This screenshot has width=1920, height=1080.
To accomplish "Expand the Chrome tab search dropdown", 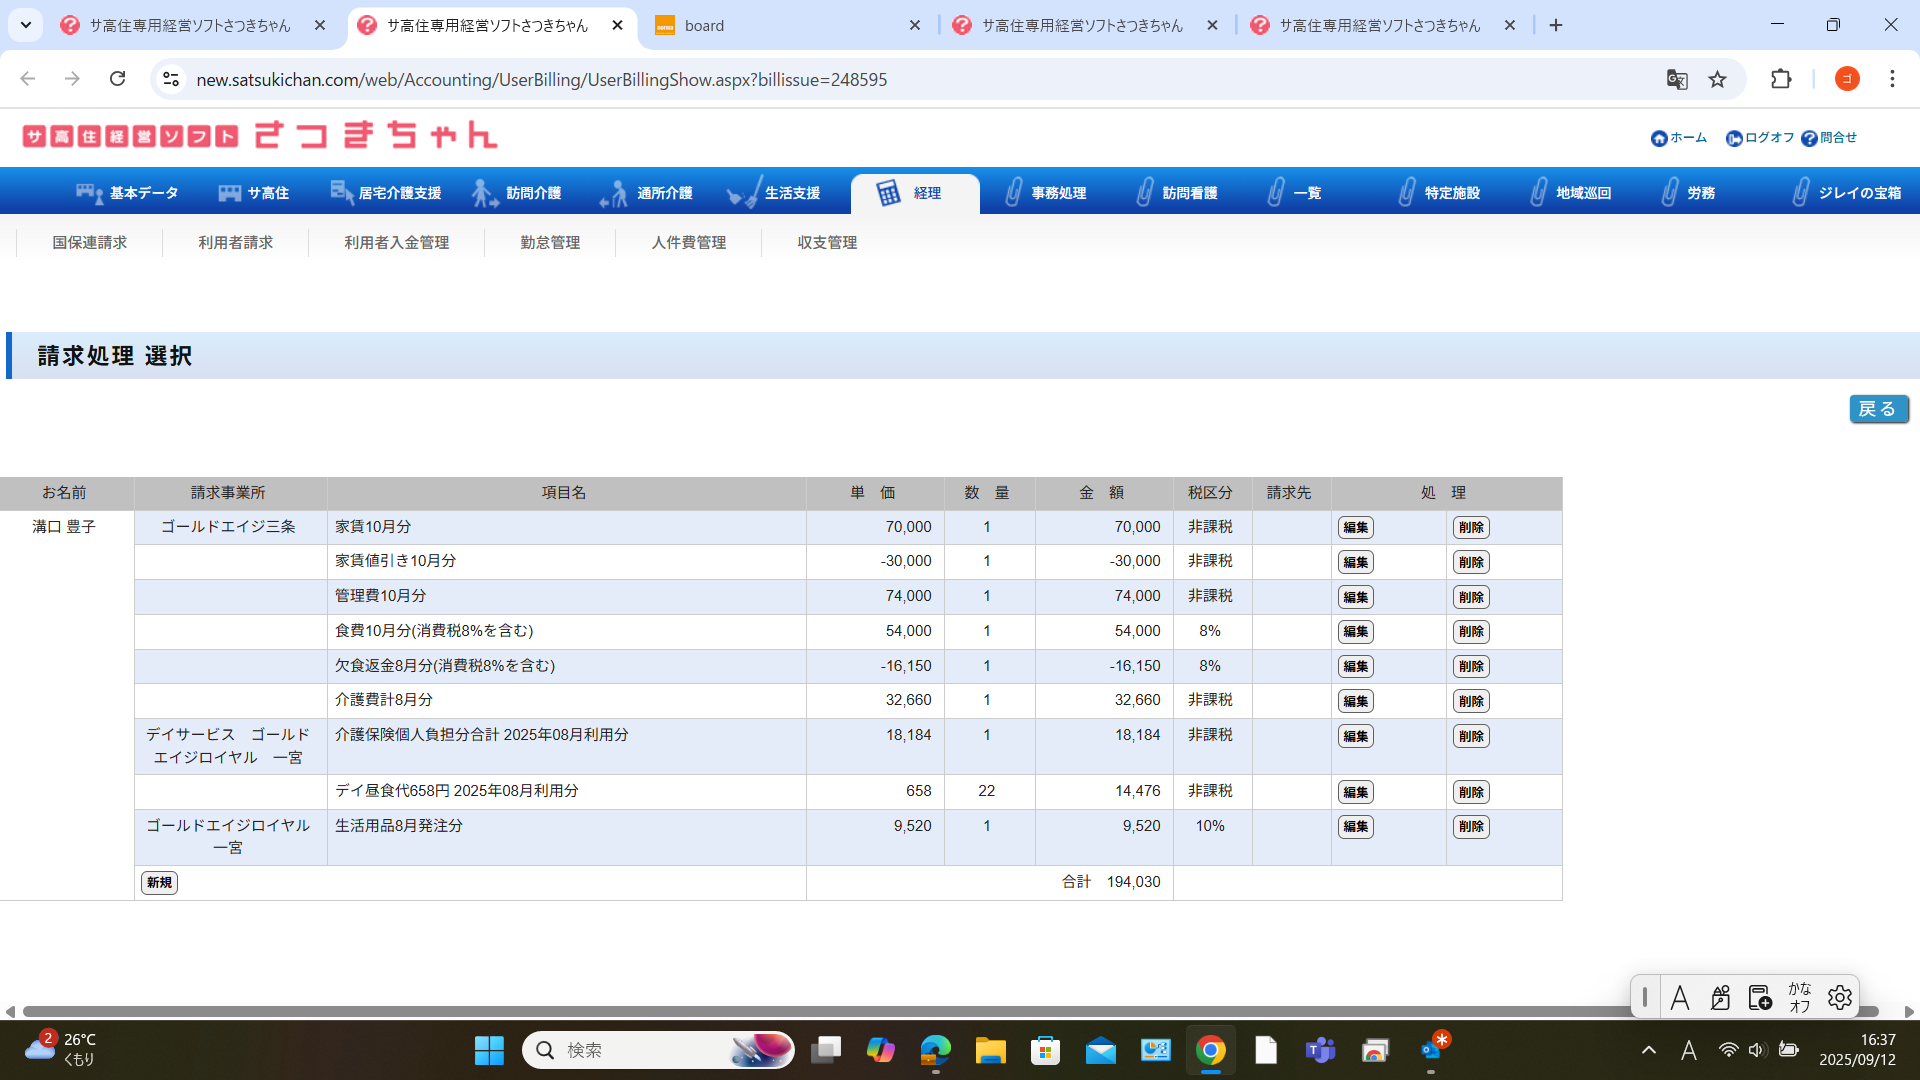I will 25,25.
